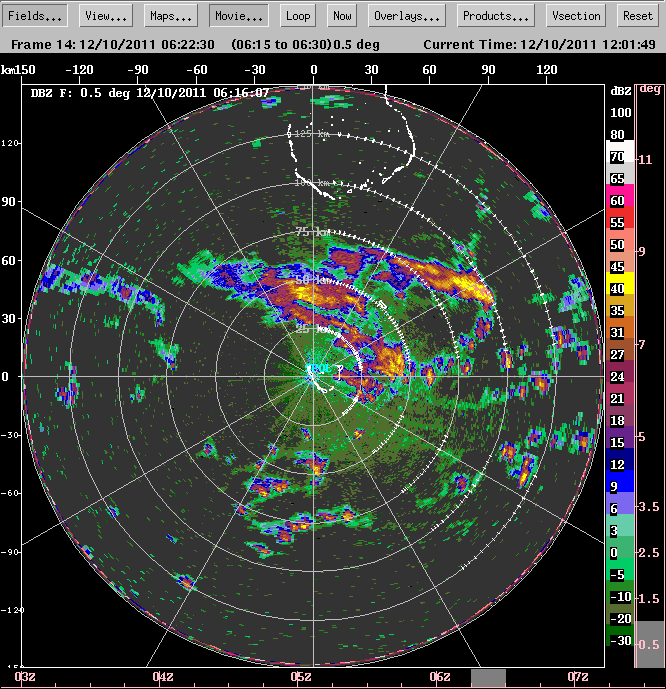Jump to 04z on the time axis
This screenshot has height=689, width=666.
click(163, 677)
